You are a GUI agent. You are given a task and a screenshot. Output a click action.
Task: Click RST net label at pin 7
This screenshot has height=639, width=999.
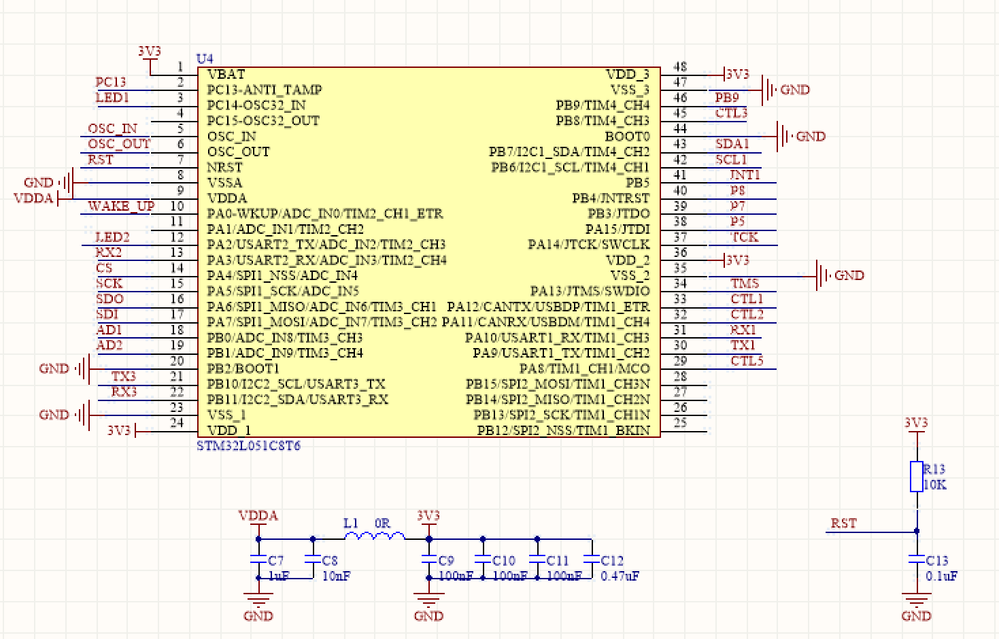[x=100, y=160]
